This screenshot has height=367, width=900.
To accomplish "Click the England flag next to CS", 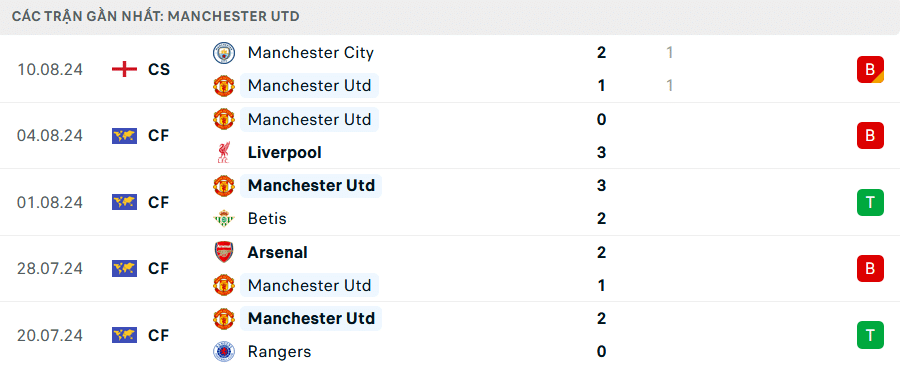I will click(125, 69).
